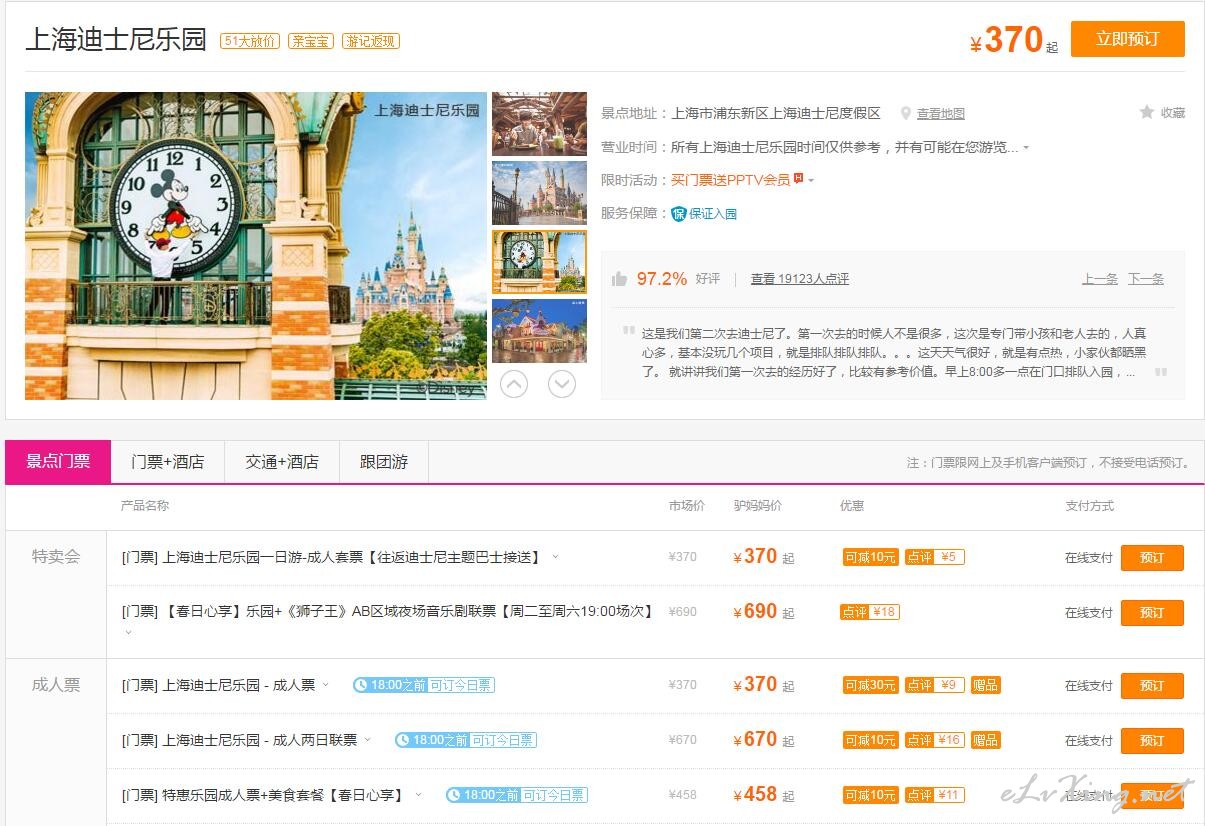The image size is (1205, 826).
Task: Book the 狮子王 musical combo ticket
Action: pyautogui.click(x=1152, y=613)
